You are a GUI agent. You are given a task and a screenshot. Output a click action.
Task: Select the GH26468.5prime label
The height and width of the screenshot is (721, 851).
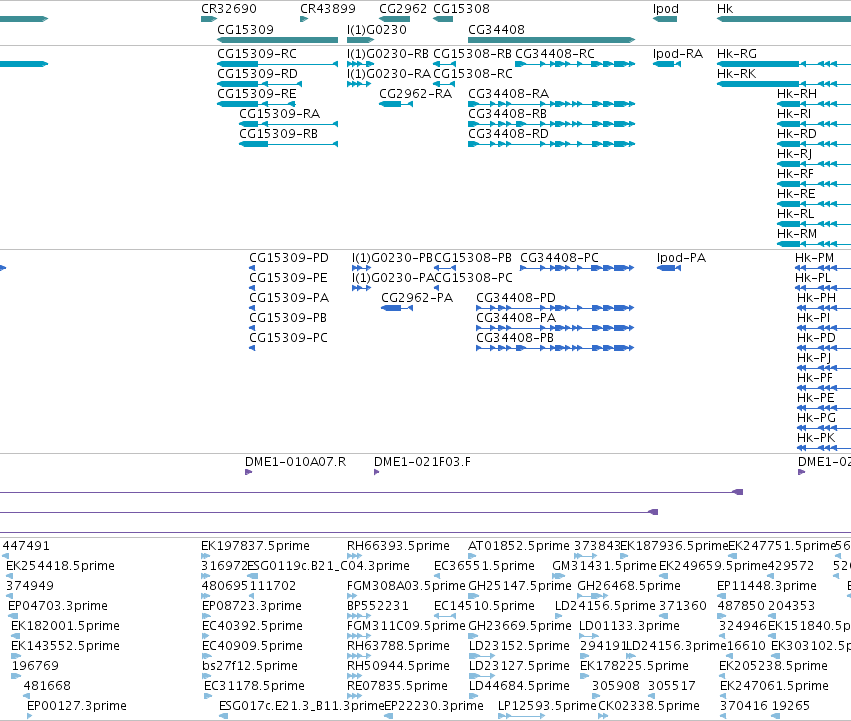pos(629,586)
